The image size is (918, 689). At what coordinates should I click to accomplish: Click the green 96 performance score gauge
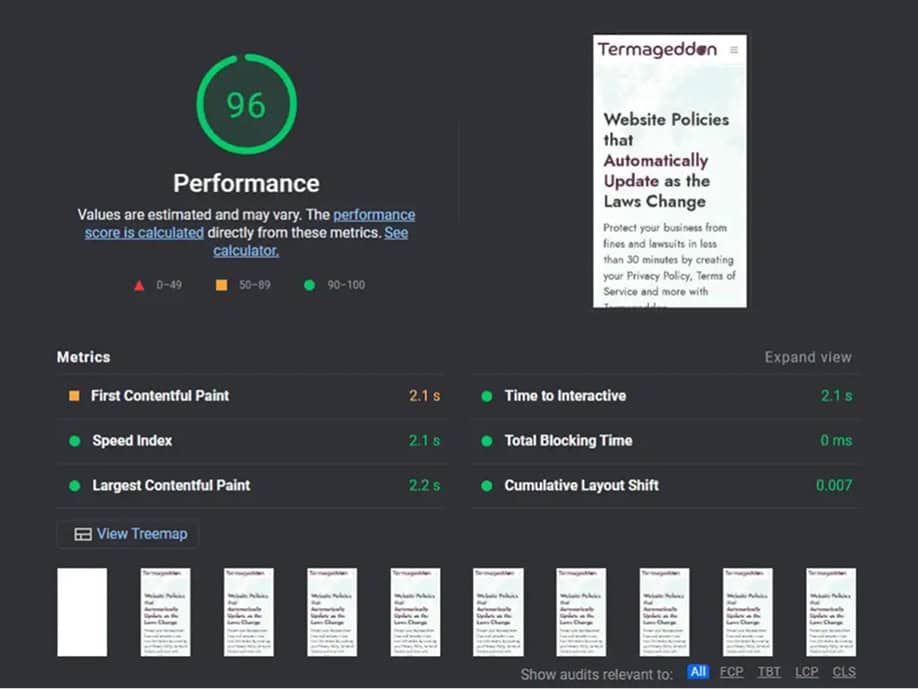pyautogui.click(x=246, y=105)
